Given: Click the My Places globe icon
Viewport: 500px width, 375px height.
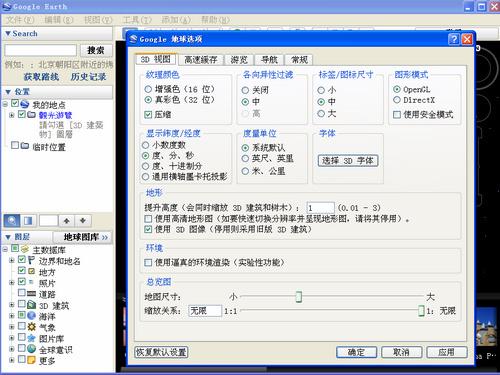Looking at the screenshot, I should point(25,104).
